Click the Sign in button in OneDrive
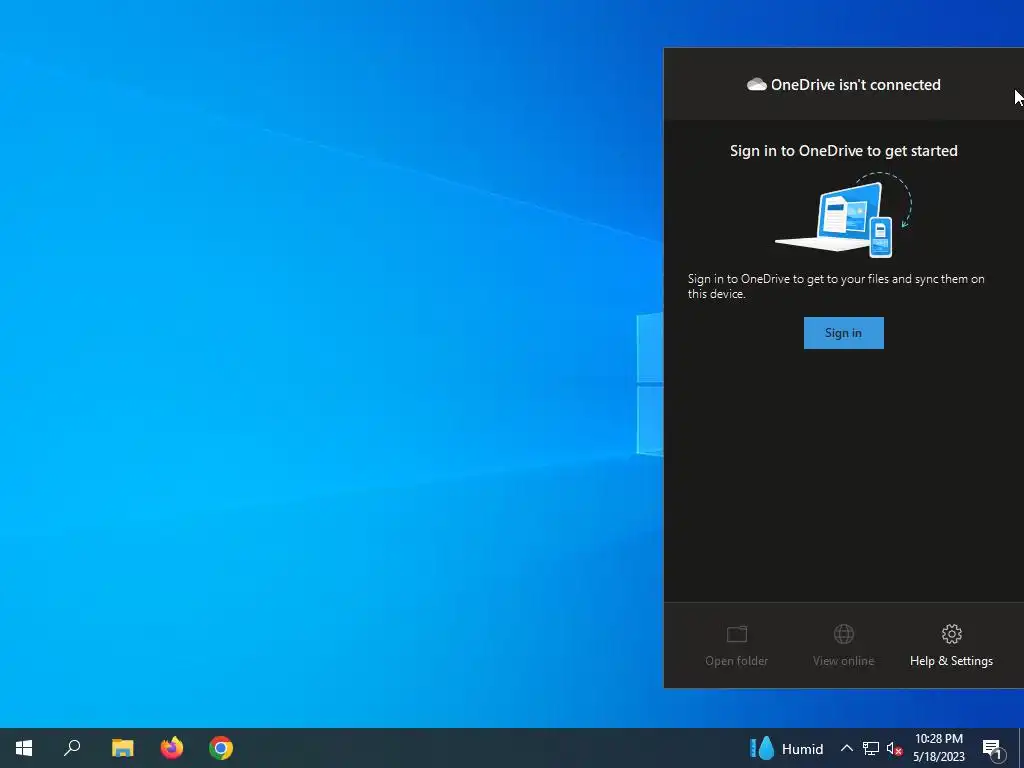Image resolution: width=1024 pixels, height=768 pixels. coord(843,333)
